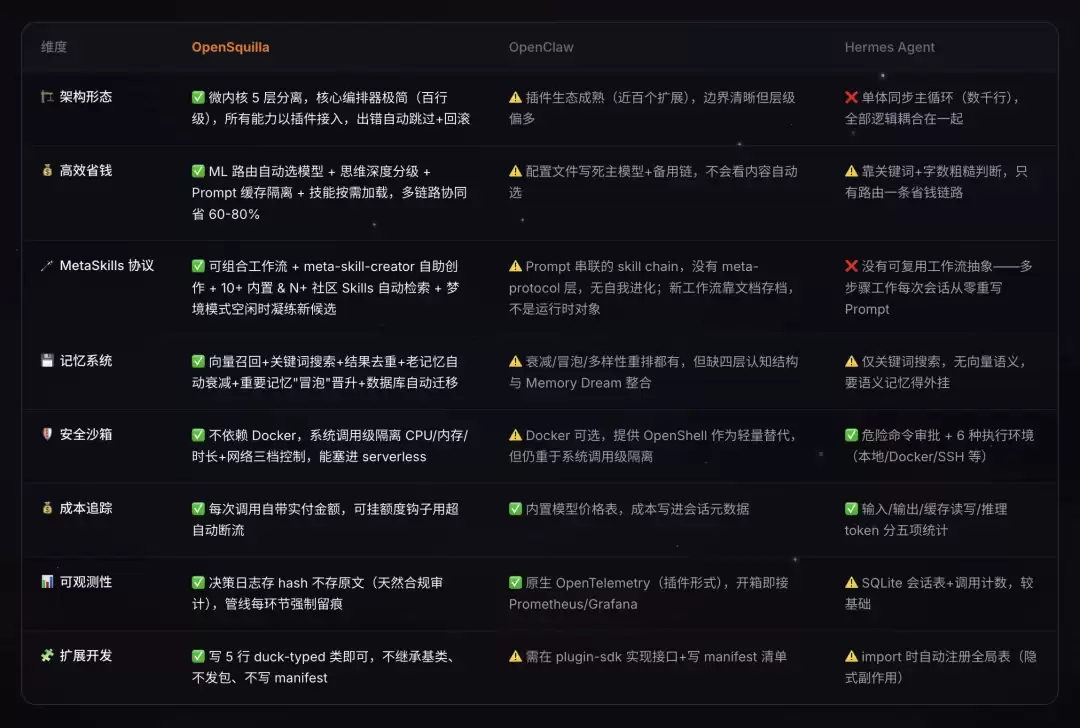Click warning triangle before 插件生态成熟
Screen dimensions: 1080x728
(x=515, y=97)
